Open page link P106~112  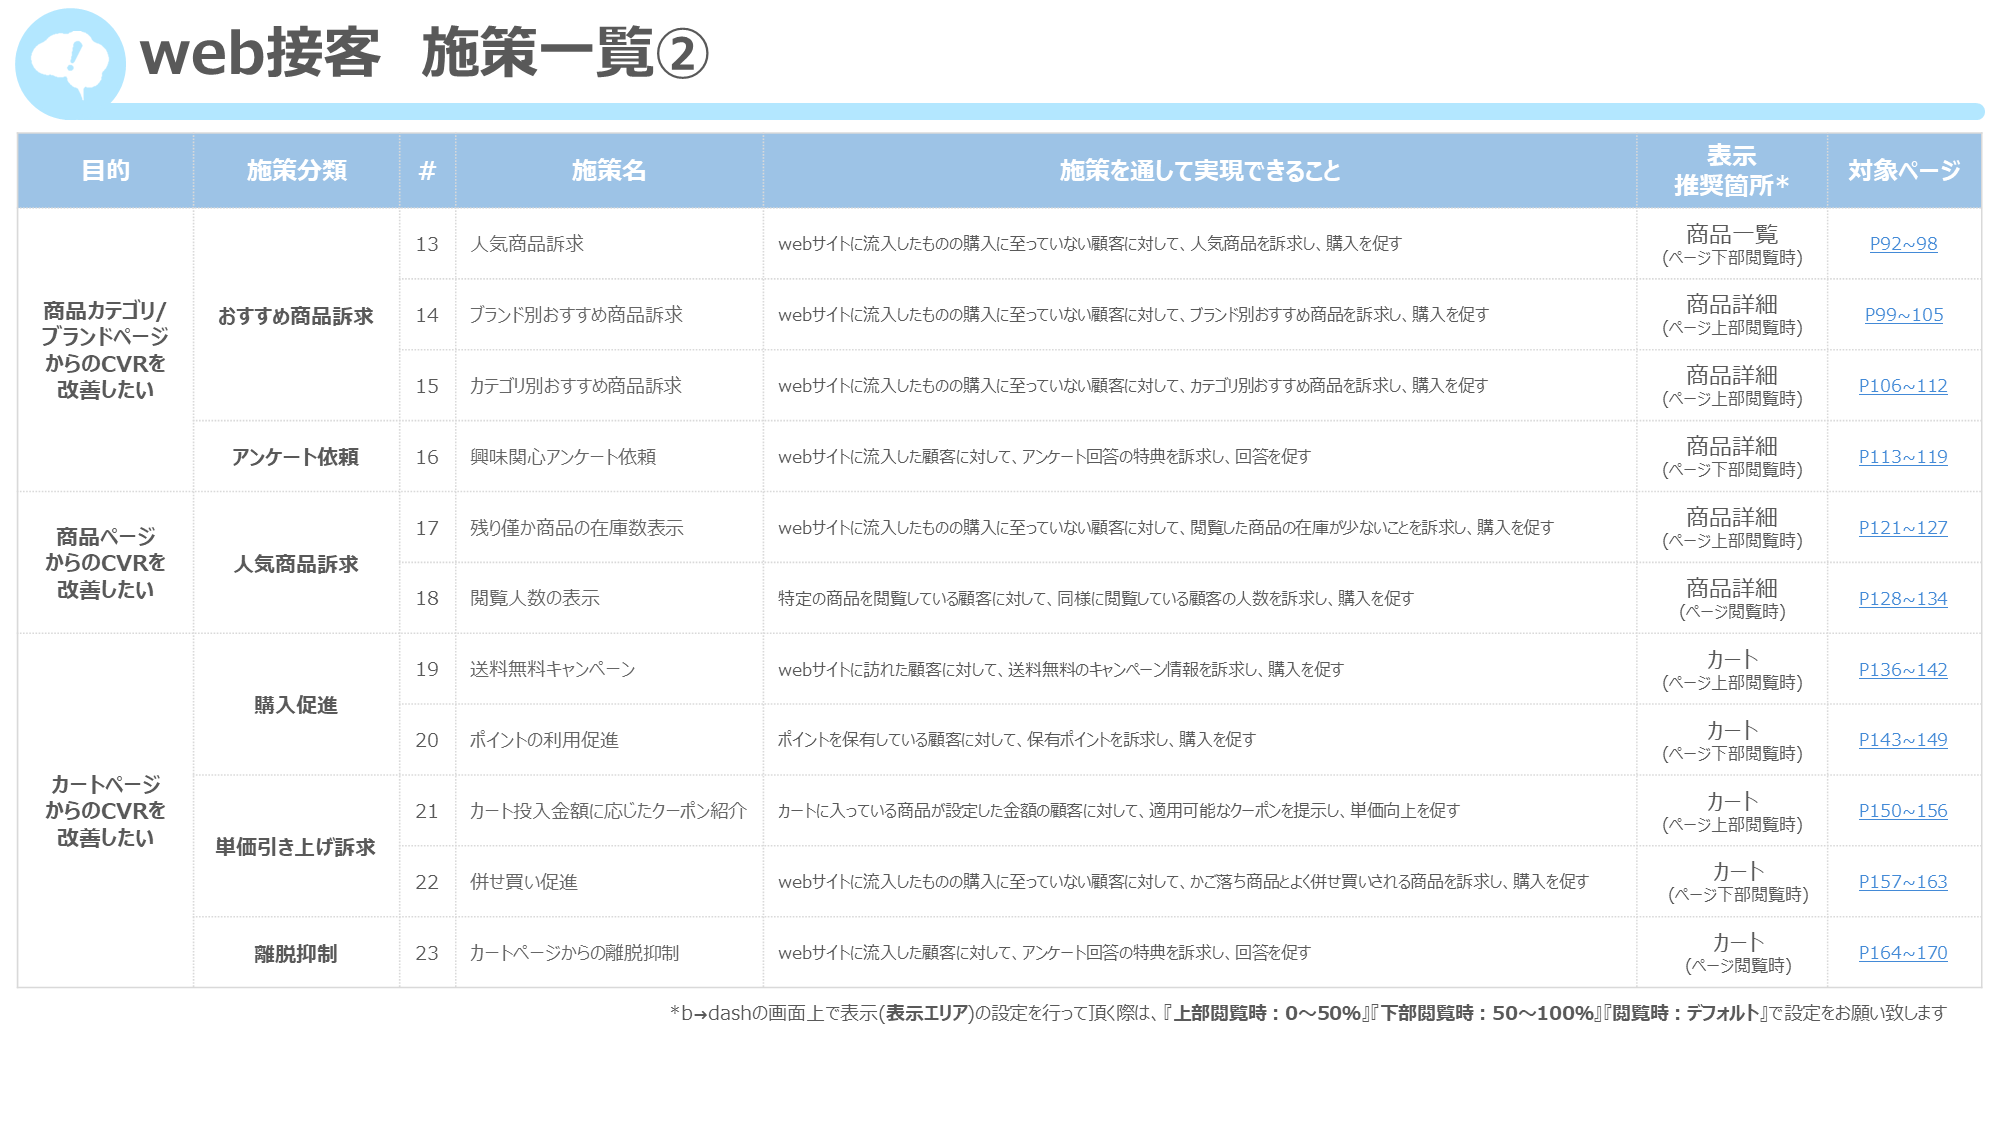(x=1903, y=386)
